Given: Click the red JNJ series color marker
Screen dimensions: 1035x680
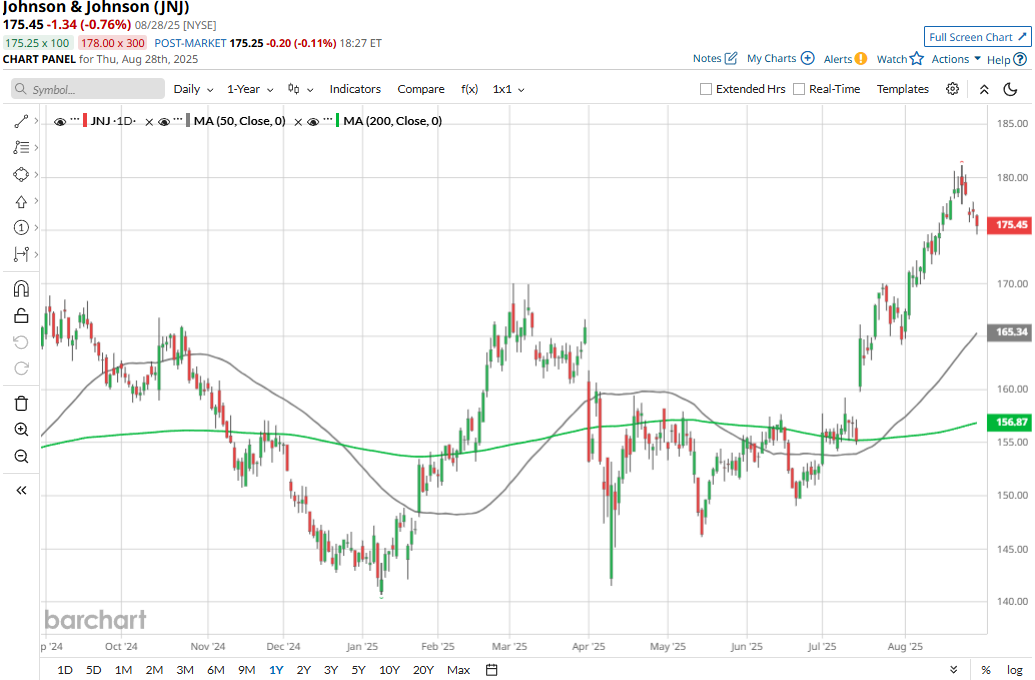Looking at the screenshot, I should [x=84, y=121].
